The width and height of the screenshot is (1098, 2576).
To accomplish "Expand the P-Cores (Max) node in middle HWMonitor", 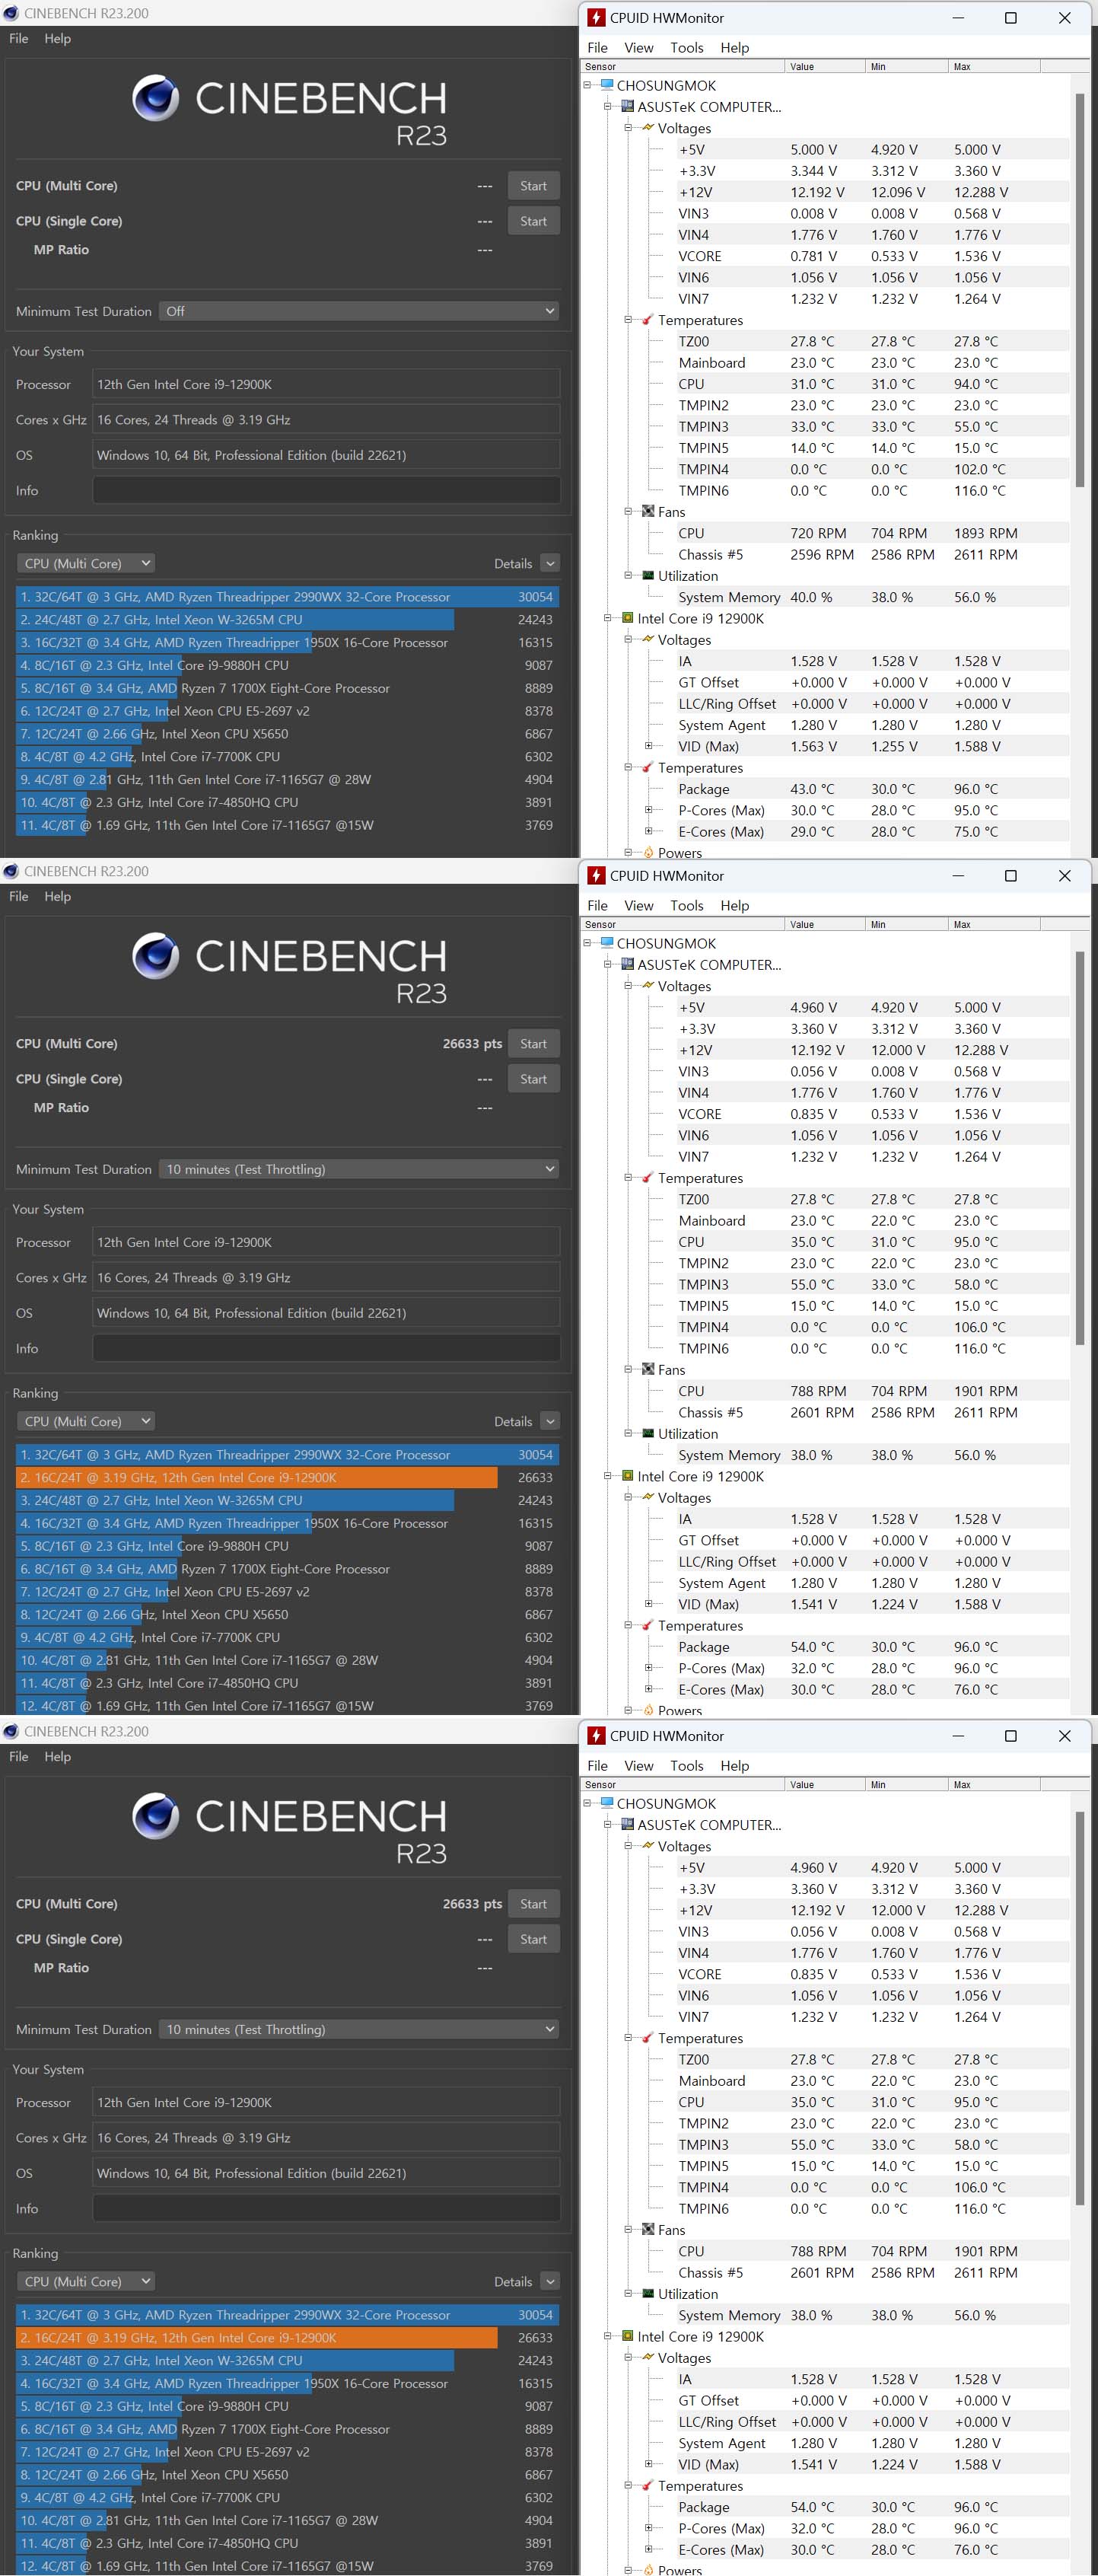I will (648, 1668).
